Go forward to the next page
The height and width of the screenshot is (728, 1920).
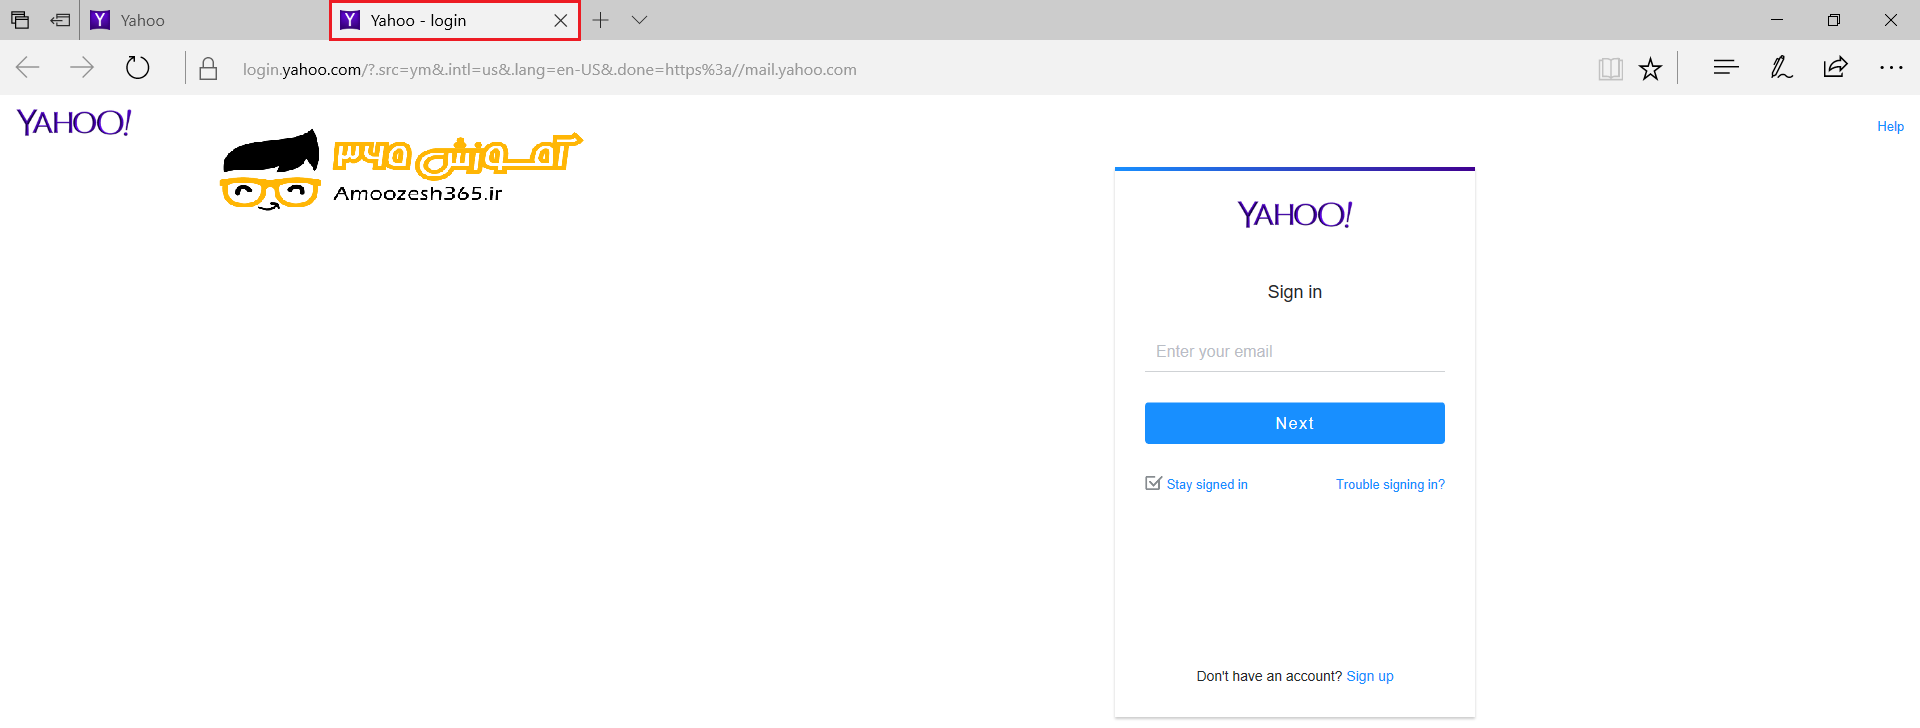(x=82, y=68)
